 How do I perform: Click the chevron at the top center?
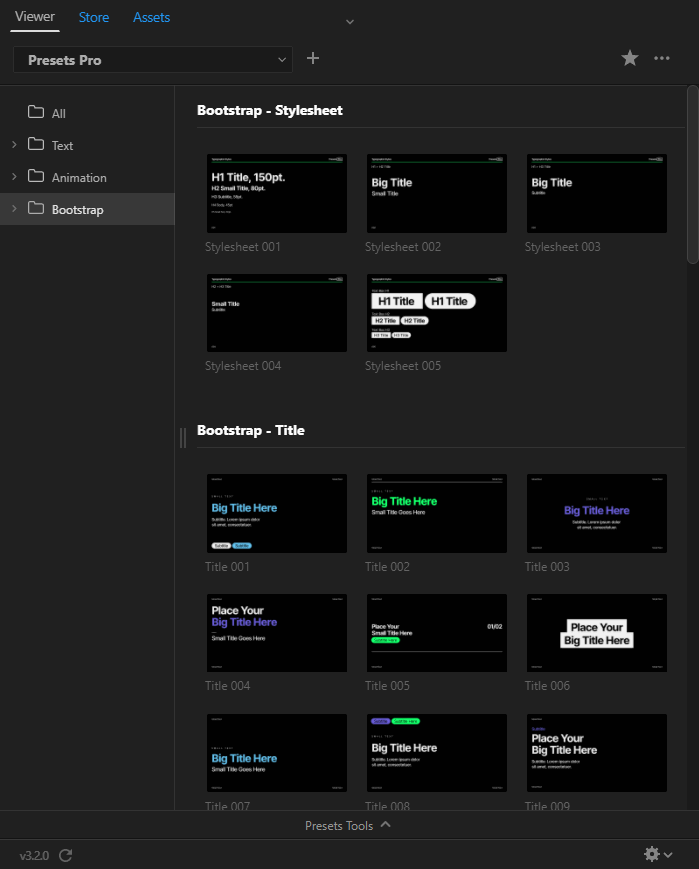pos(350,22)
